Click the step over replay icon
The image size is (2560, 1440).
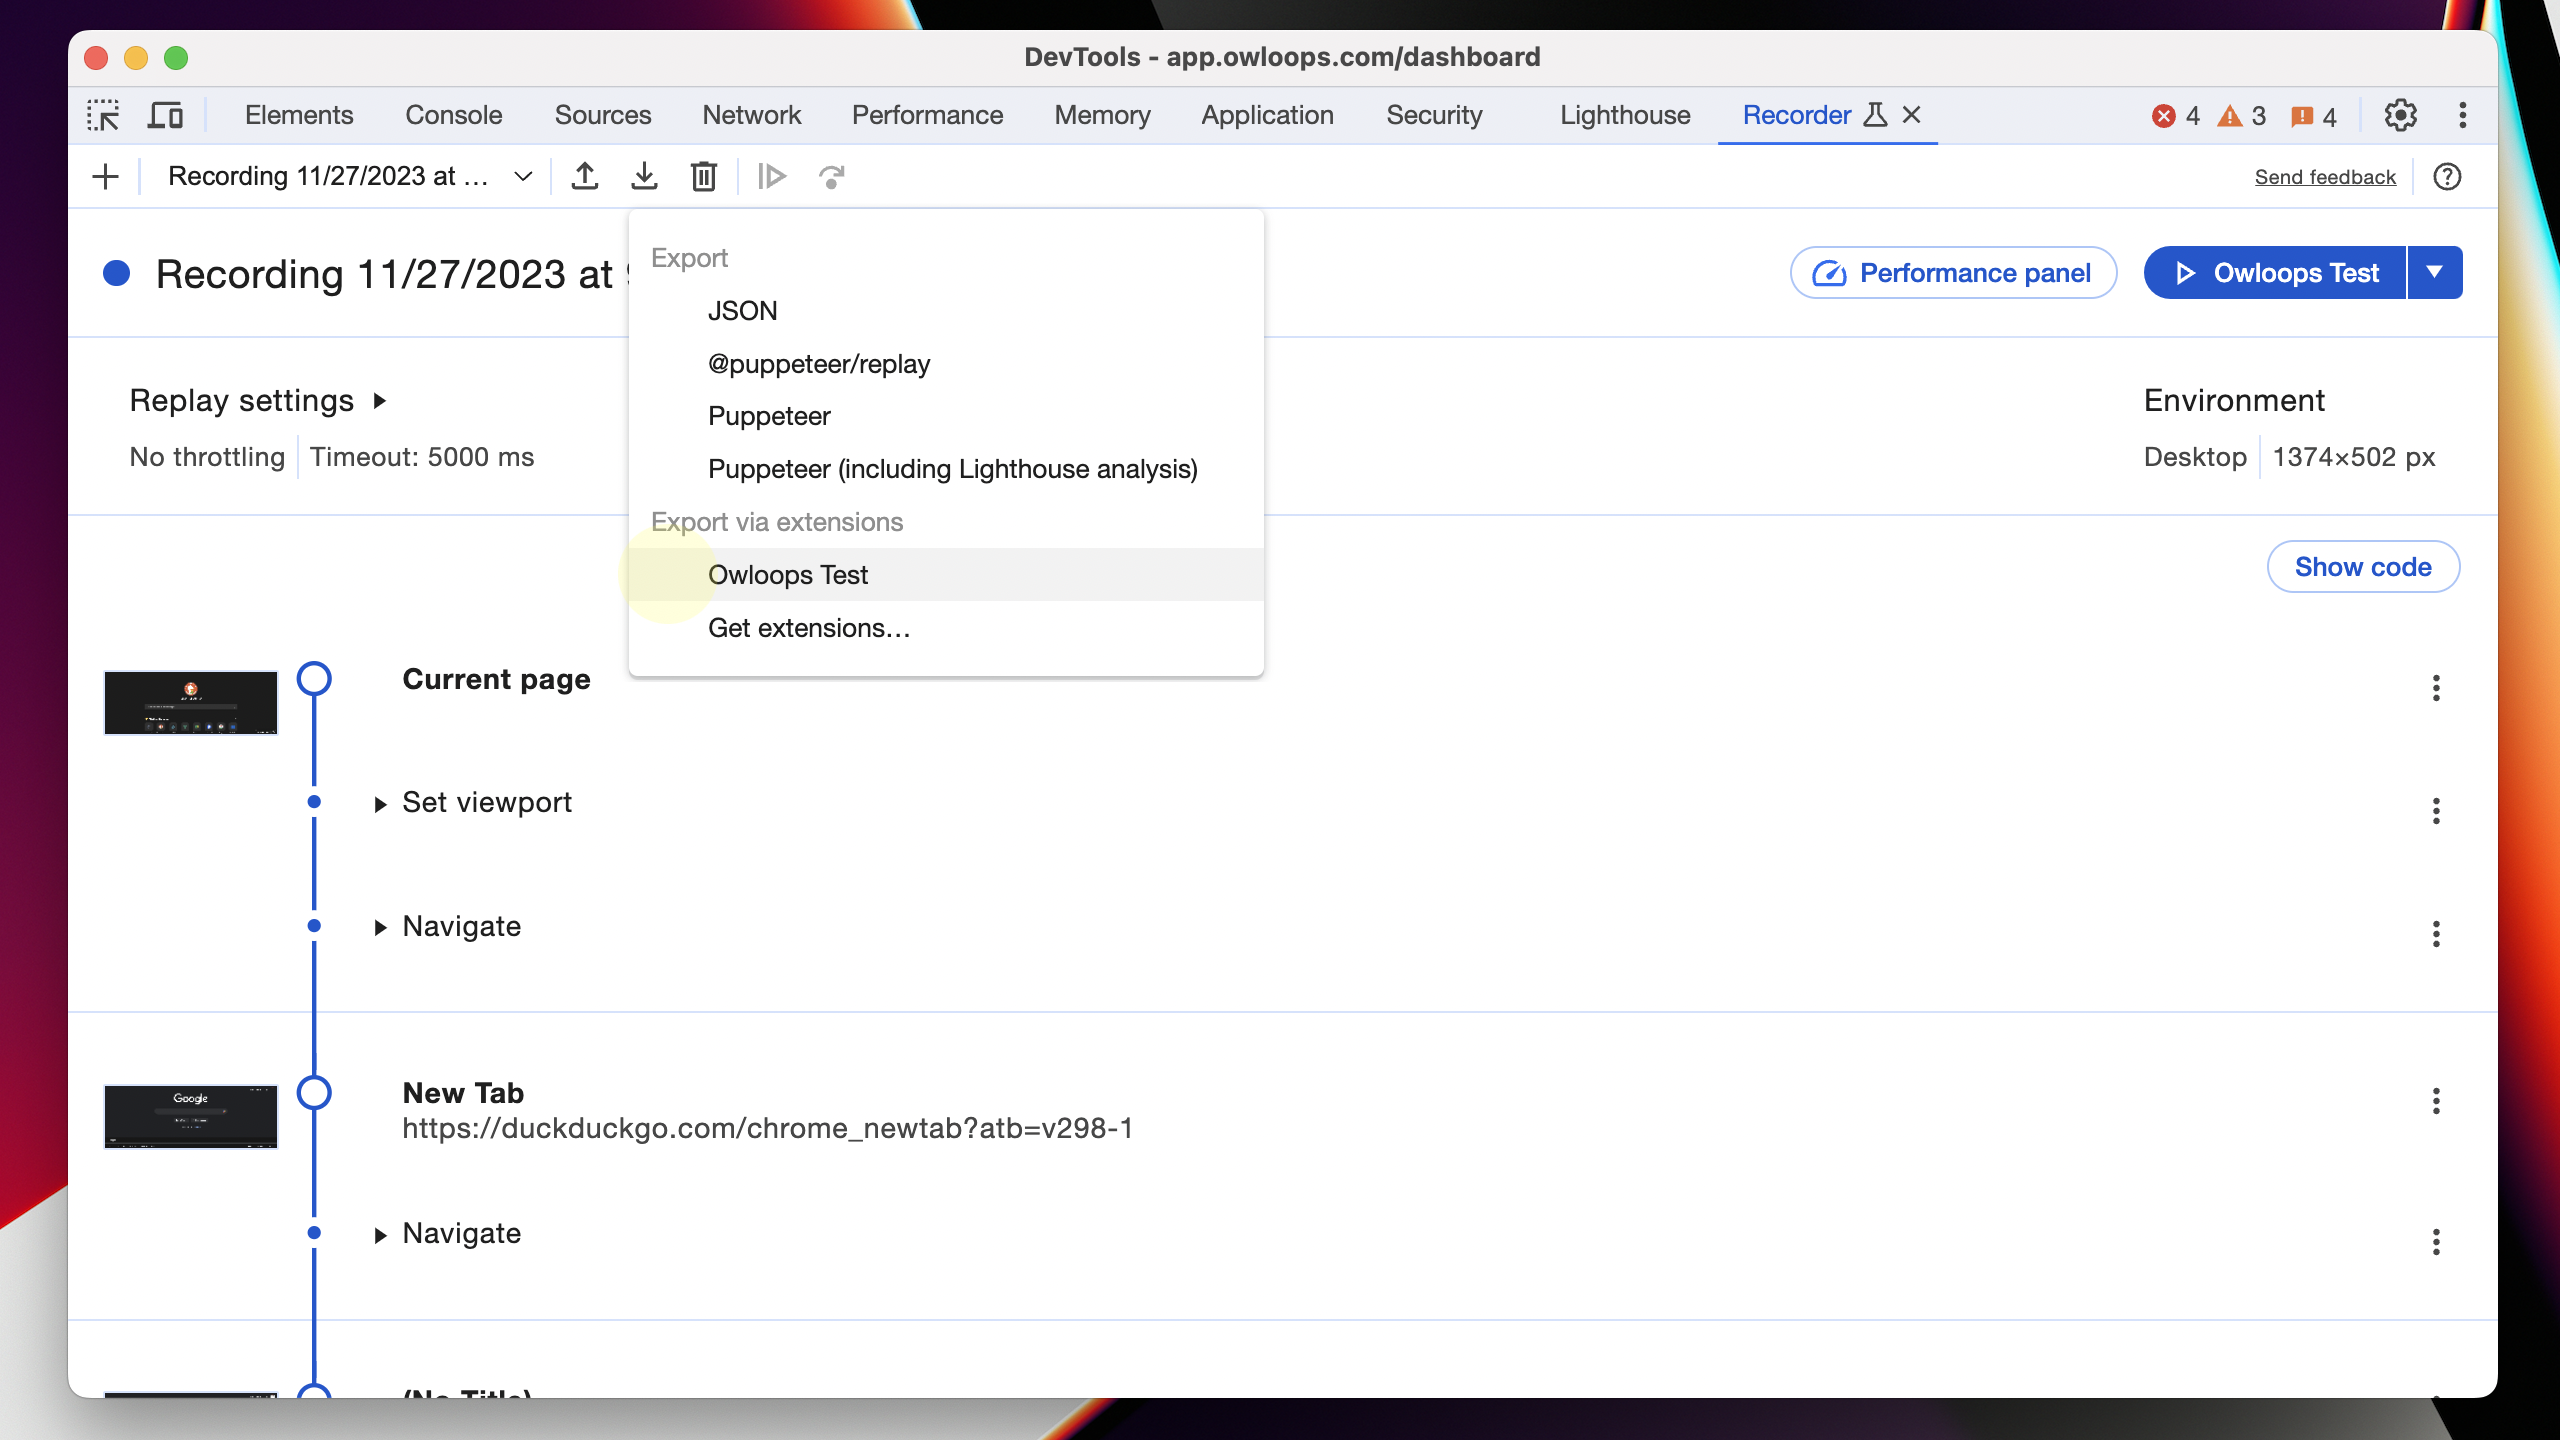point(831,177)
